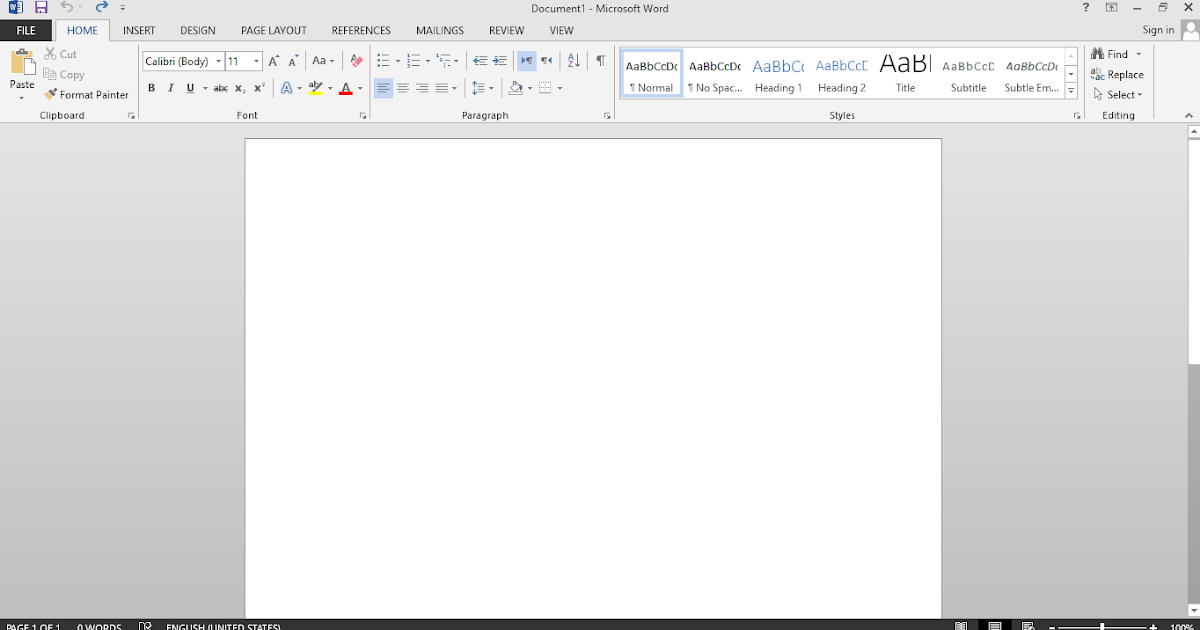This screenshot has width=1200, height=630.
Task: Toggle bold formatting
Action: click(152, 88)
